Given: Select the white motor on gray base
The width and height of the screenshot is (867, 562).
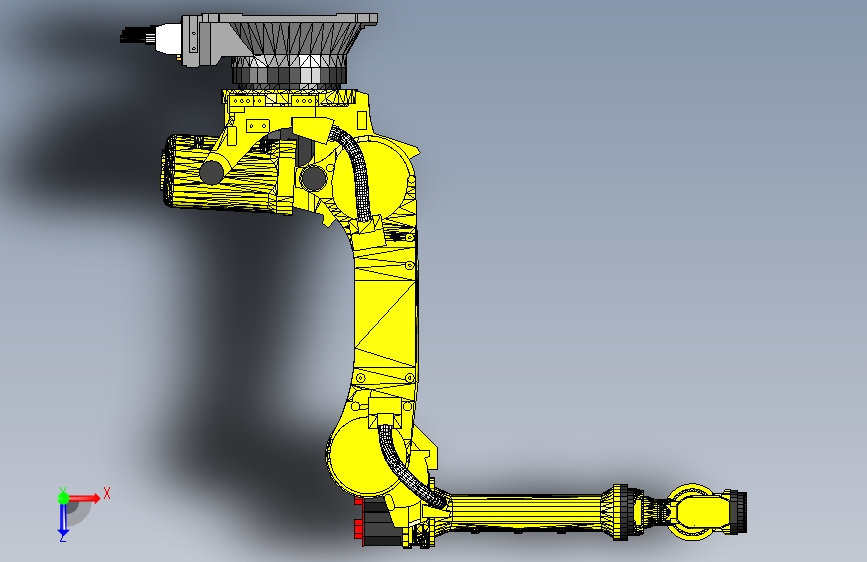Looking at the screenshot, I should click(x=168, y=39).
